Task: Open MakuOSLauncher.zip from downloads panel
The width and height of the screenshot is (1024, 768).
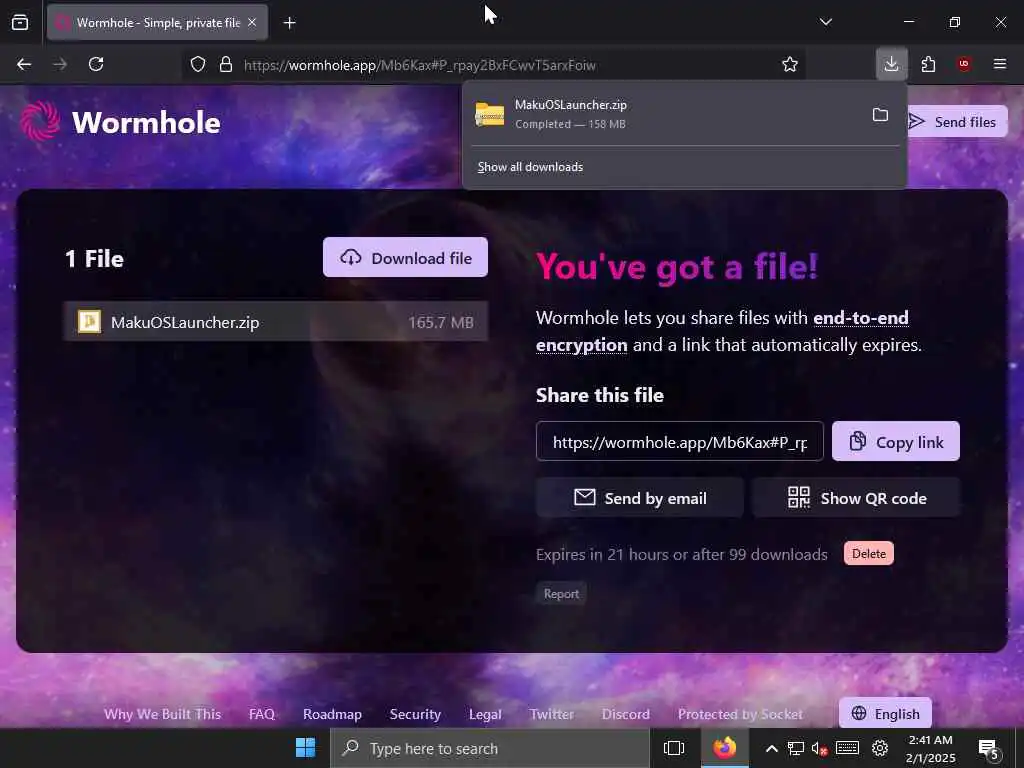Action: tap(665, 114)
